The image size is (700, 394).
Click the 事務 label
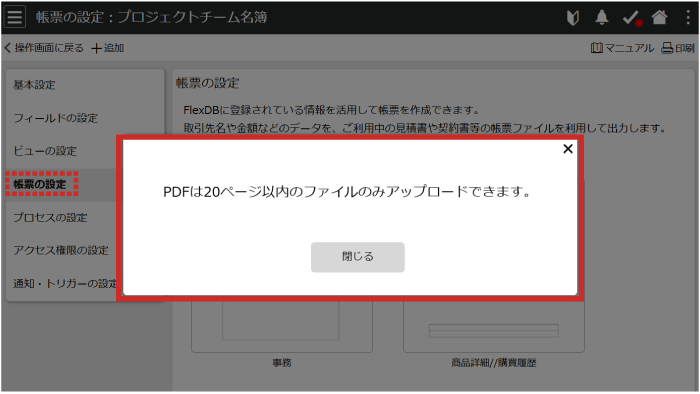click(x=282, y=363)
